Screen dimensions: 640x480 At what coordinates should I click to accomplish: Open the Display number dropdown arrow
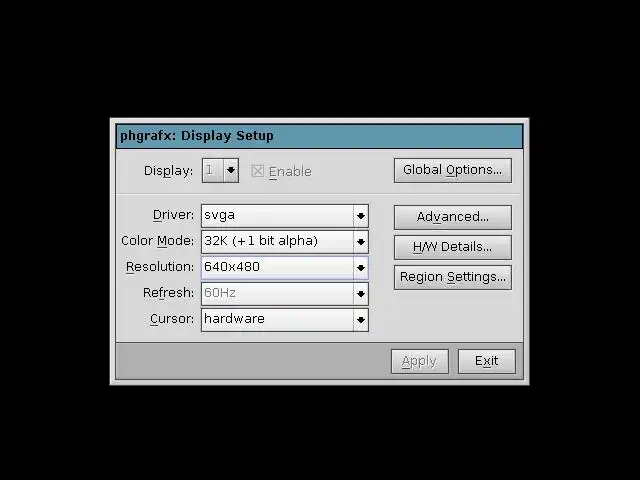(231, 170)
